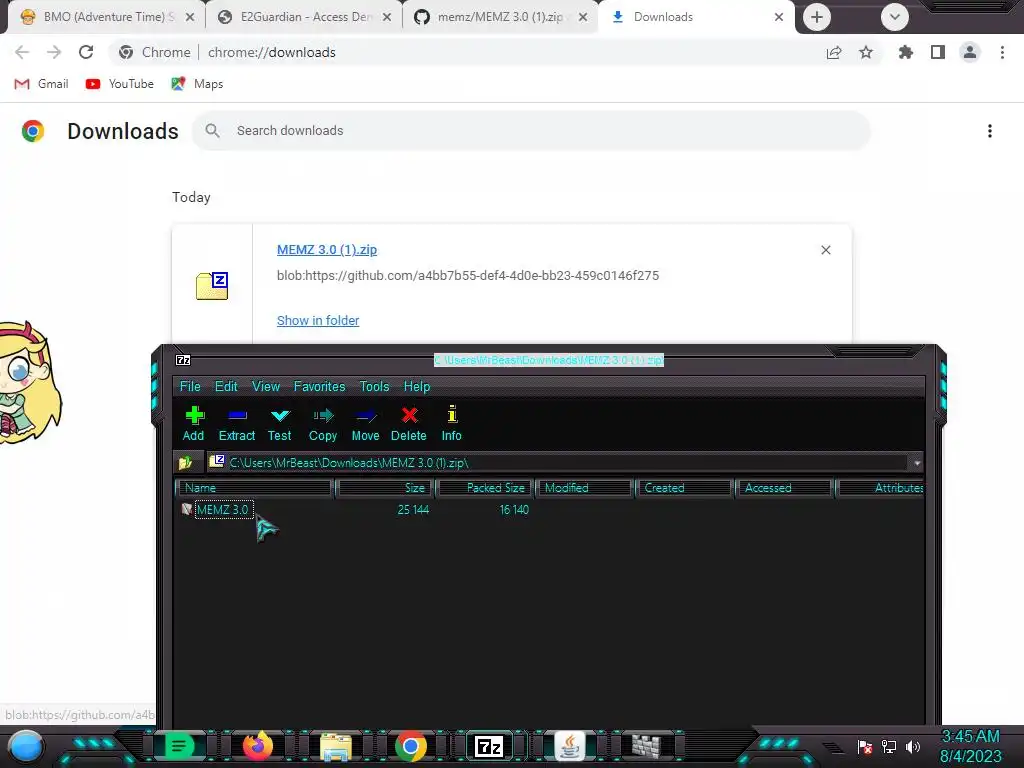Image resolution: width=1024 pixels, height=768 pixels.
Task: Sort by the Packed Size column
Action: 485,488
